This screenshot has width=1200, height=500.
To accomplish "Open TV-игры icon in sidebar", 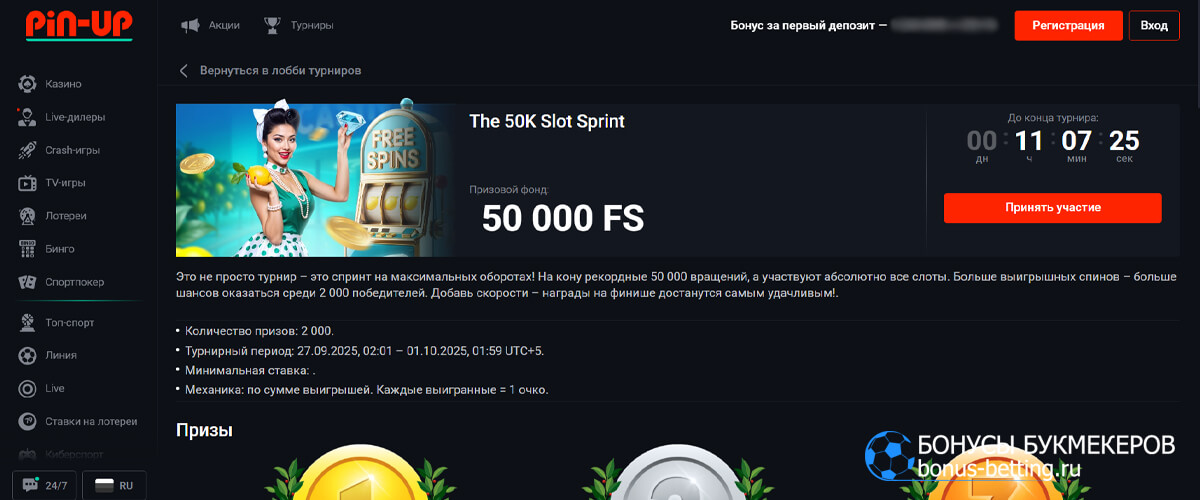I will (27, 183).
